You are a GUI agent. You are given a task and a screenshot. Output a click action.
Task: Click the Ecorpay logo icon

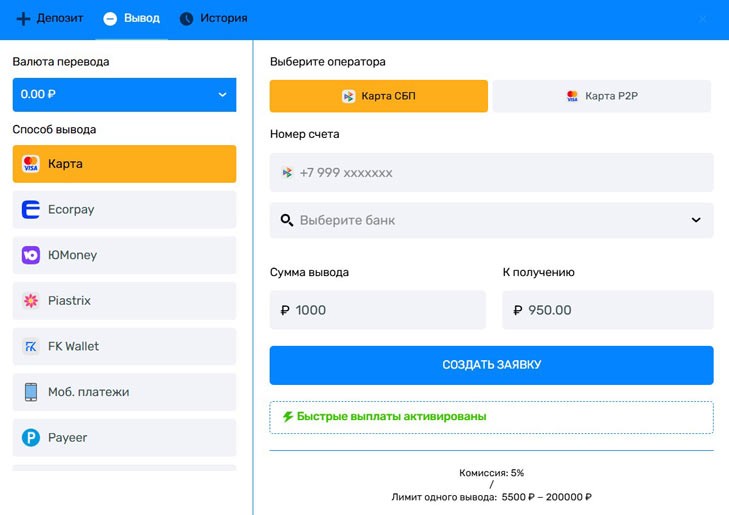(x=30, y=210)
